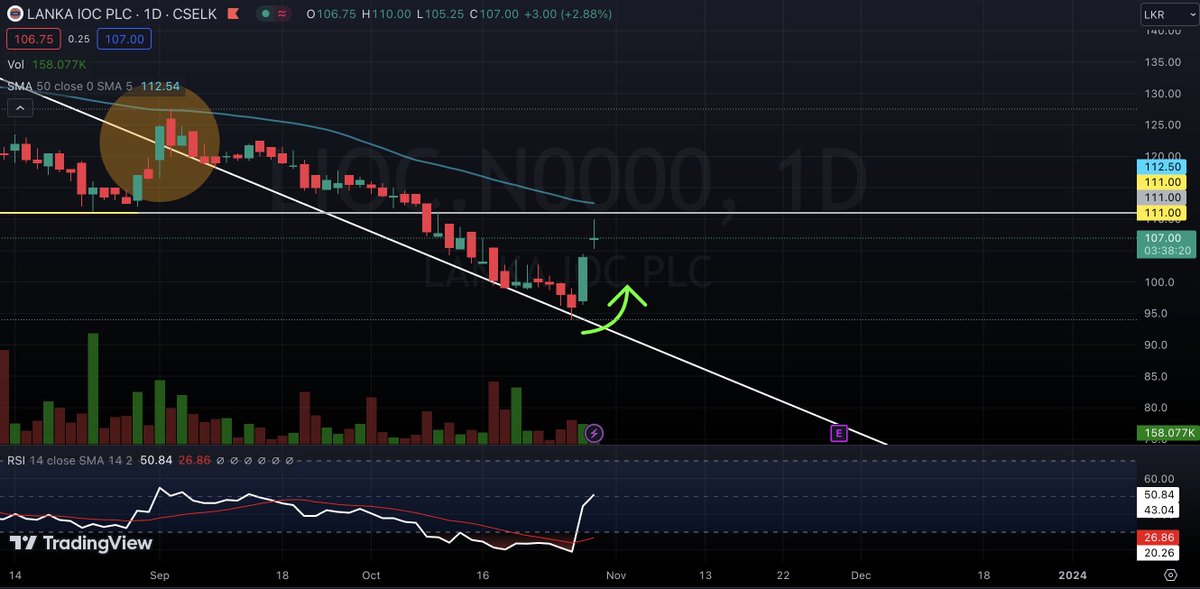This screenshot has height=589, width=1200.
Task: Click the 0.25 spread value
Action: click(x=78, y=39)
